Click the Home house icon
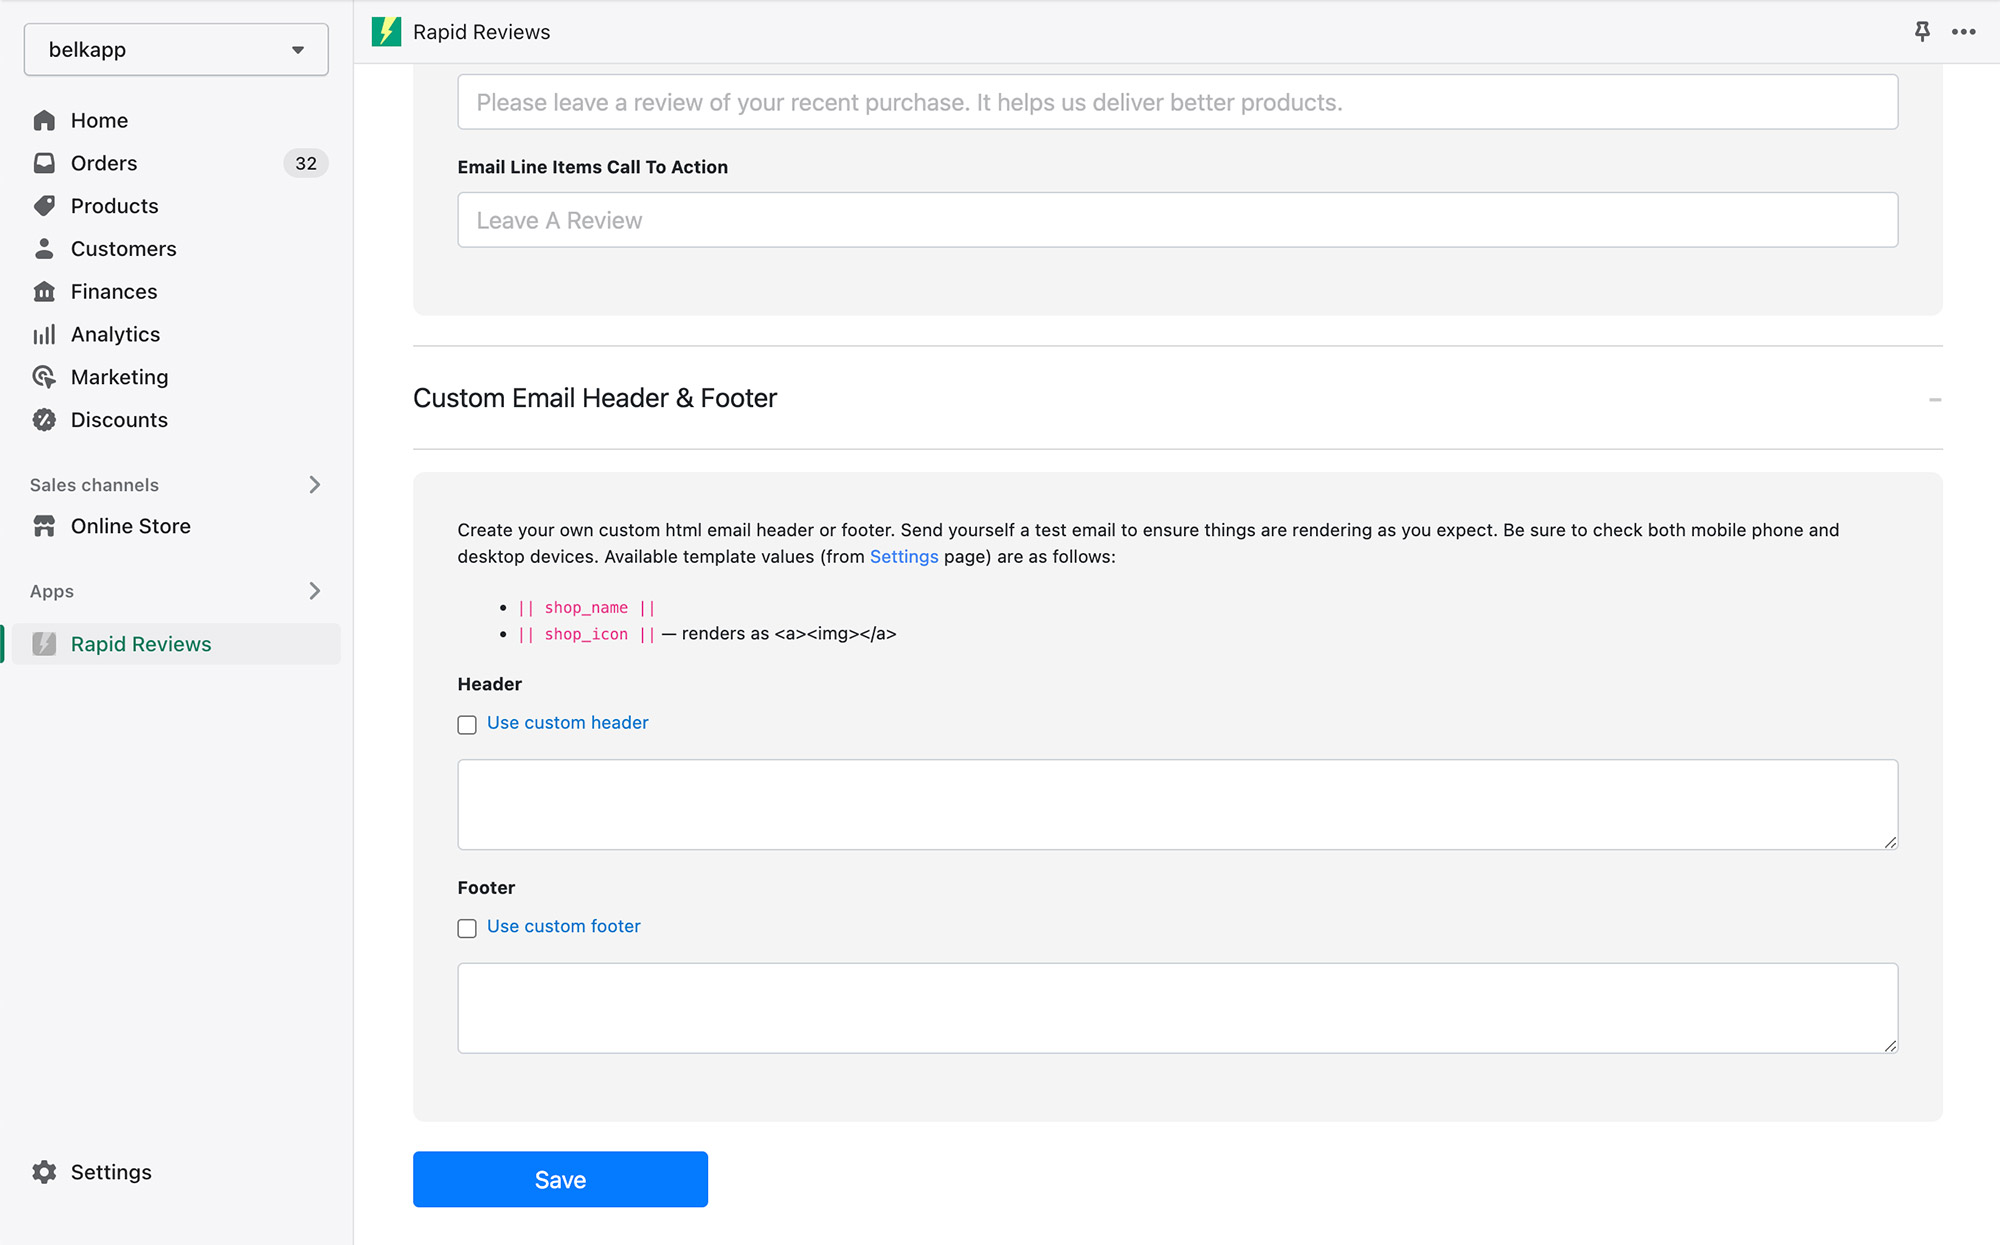Image resolution: width=2000 pixels, height=1245 pixels. click(x=44, y=120)
